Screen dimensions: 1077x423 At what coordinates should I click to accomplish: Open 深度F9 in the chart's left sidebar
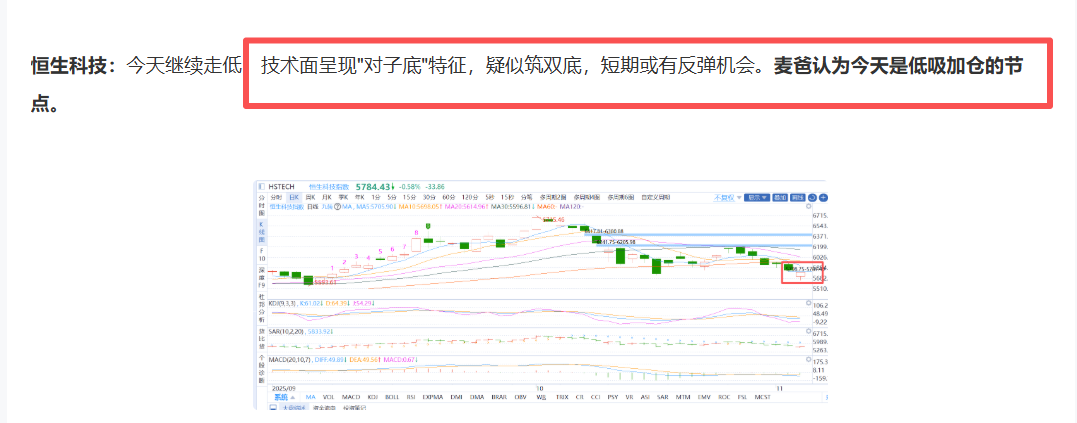point(261,277)
